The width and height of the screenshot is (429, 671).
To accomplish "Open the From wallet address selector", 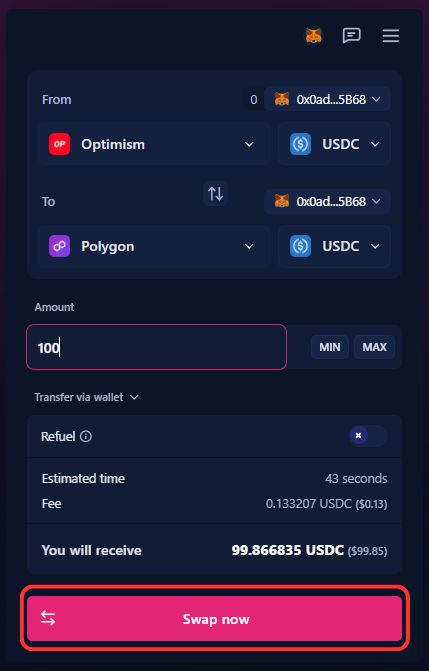I will (x=327, y=100).
